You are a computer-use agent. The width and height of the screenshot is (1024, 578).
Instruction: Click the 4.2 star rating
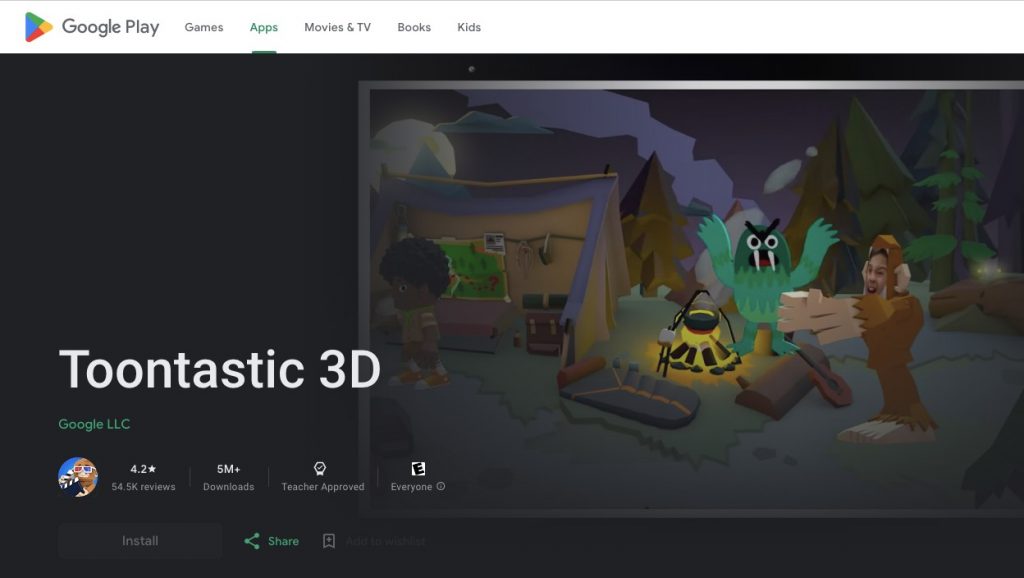(x=143, y=469)
